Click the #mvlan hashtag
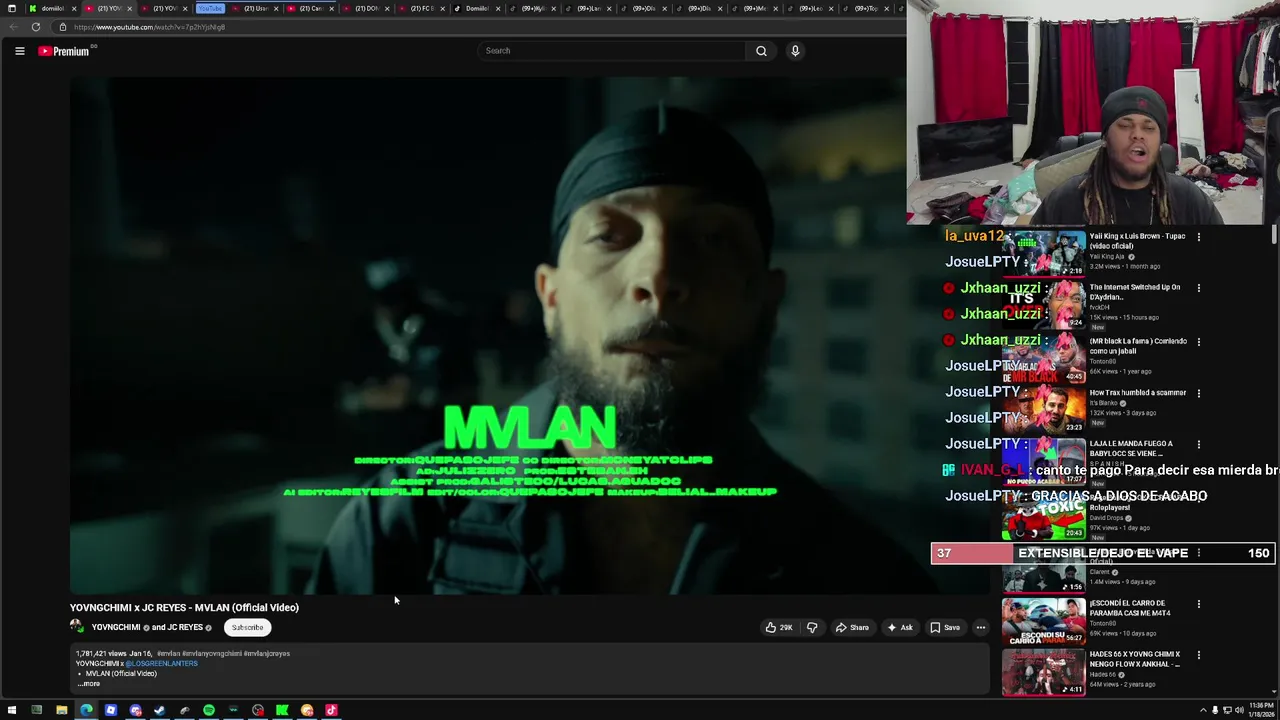The image size is (1280, 720). (x=168, y=654)
